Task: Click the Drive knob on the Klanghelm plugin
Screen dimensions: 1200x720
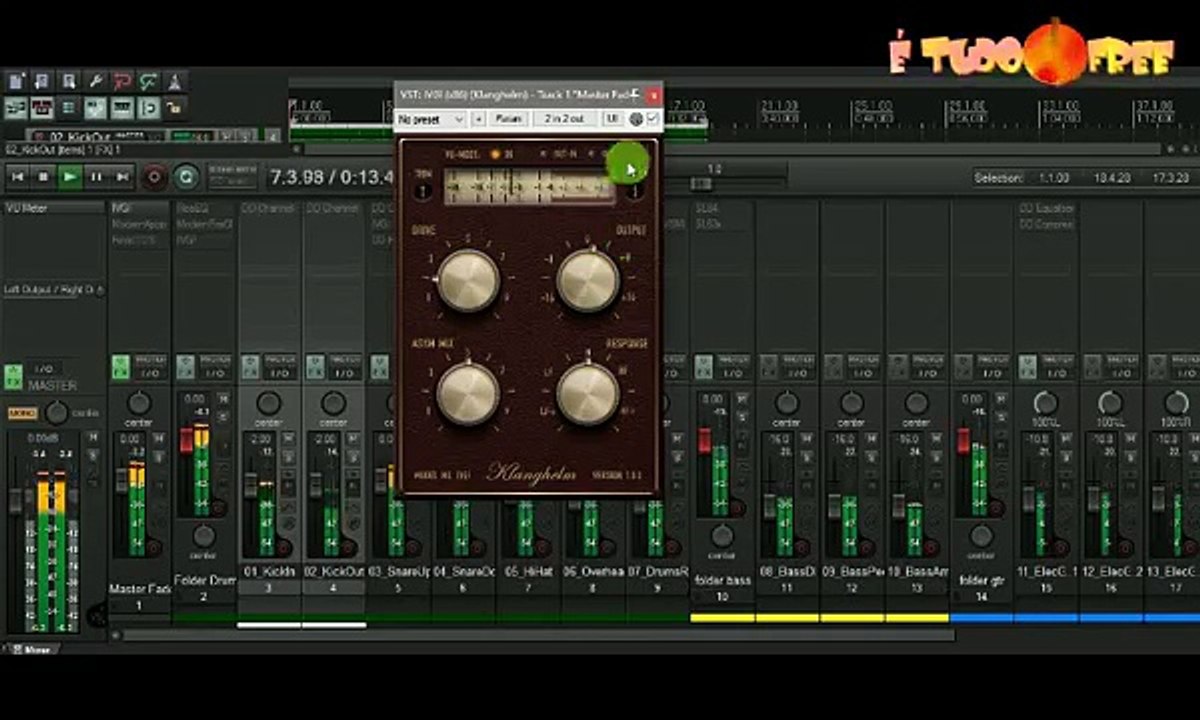Action: coord(467,281)
